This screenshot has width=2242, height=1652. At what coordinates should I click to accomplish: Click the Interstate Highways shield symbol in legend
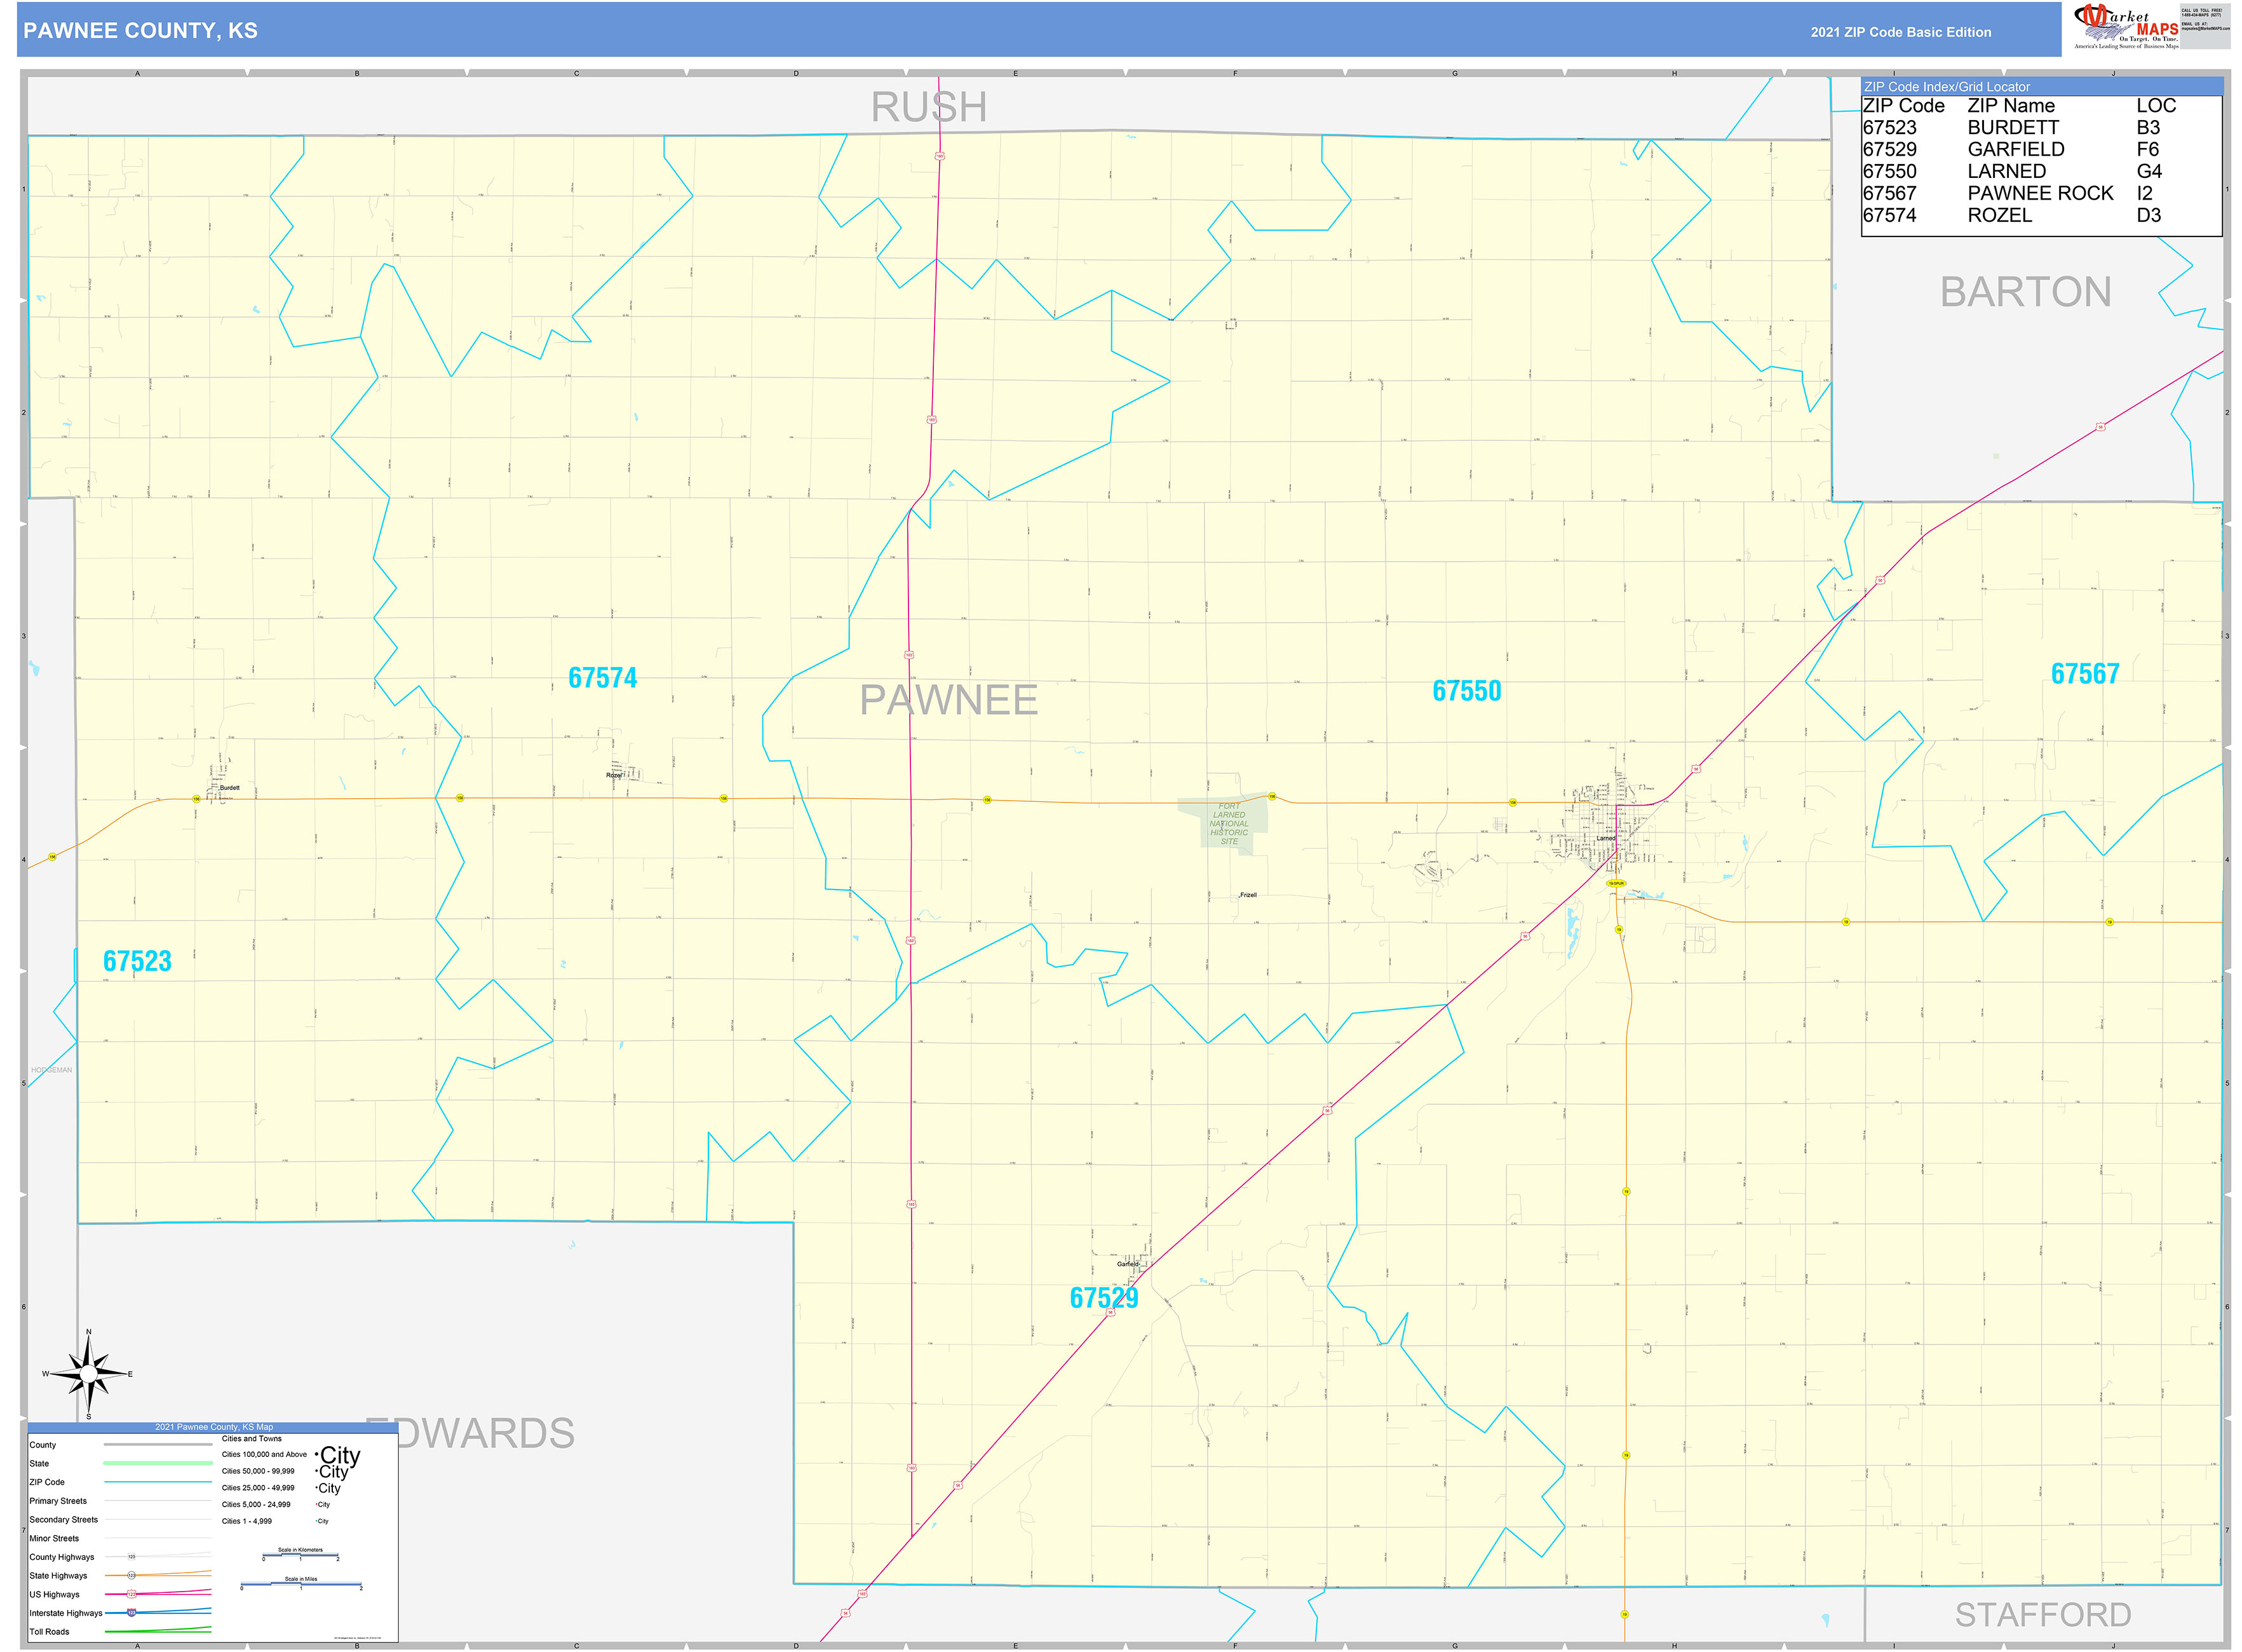click(132, 1613)
